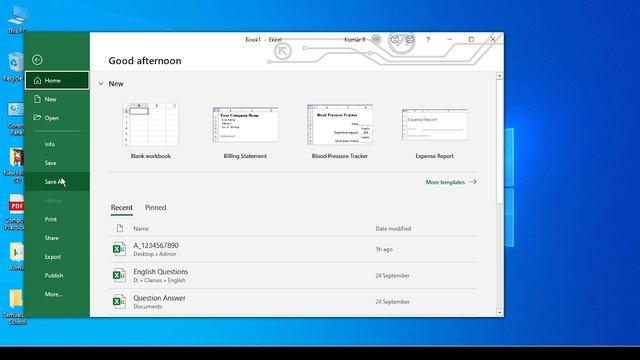Select the yellow folder desktop icon

(x=16, y=307)
